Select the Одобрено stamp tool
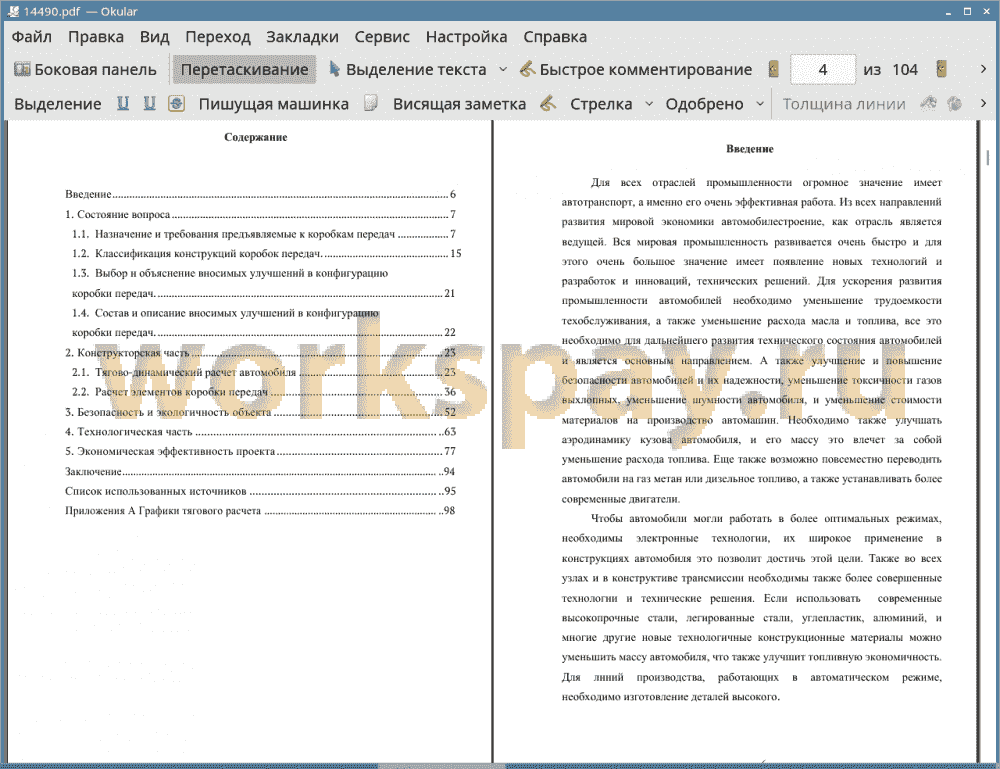Image resolution: width=1000 pixels, height=769 pixels. (x=704, y=104)
